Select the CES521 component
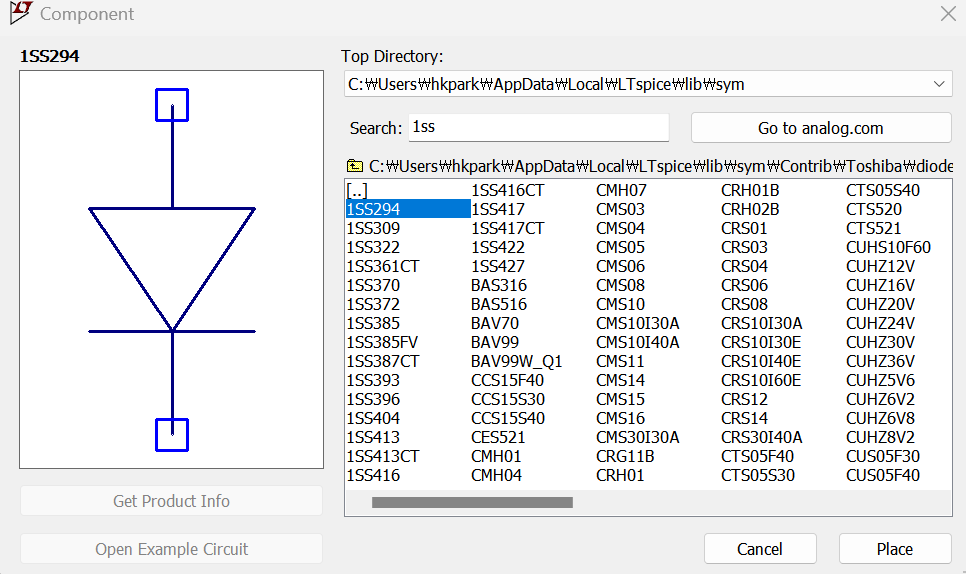Image resolution: width=966 pixels, height=574 pixels. (x=498, y=437)
